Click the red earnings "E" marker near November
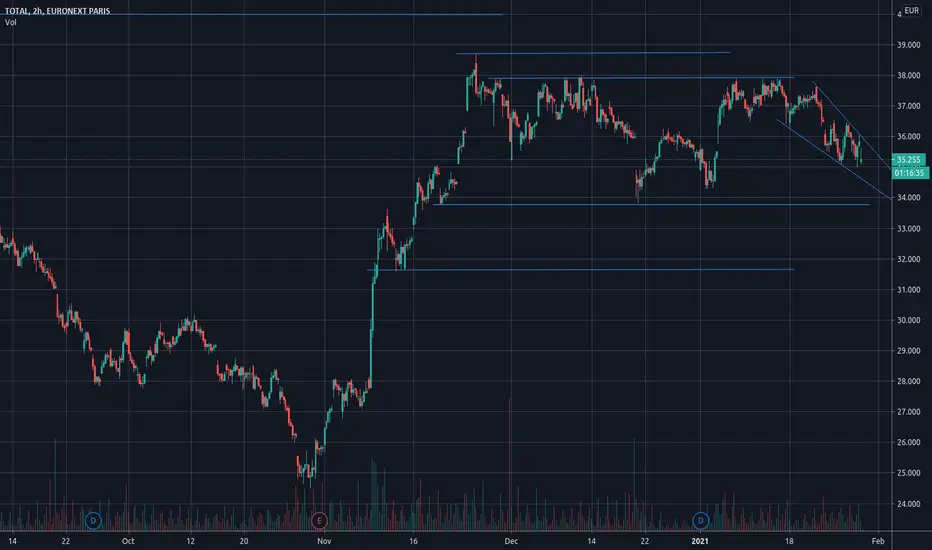 point(319,521)
